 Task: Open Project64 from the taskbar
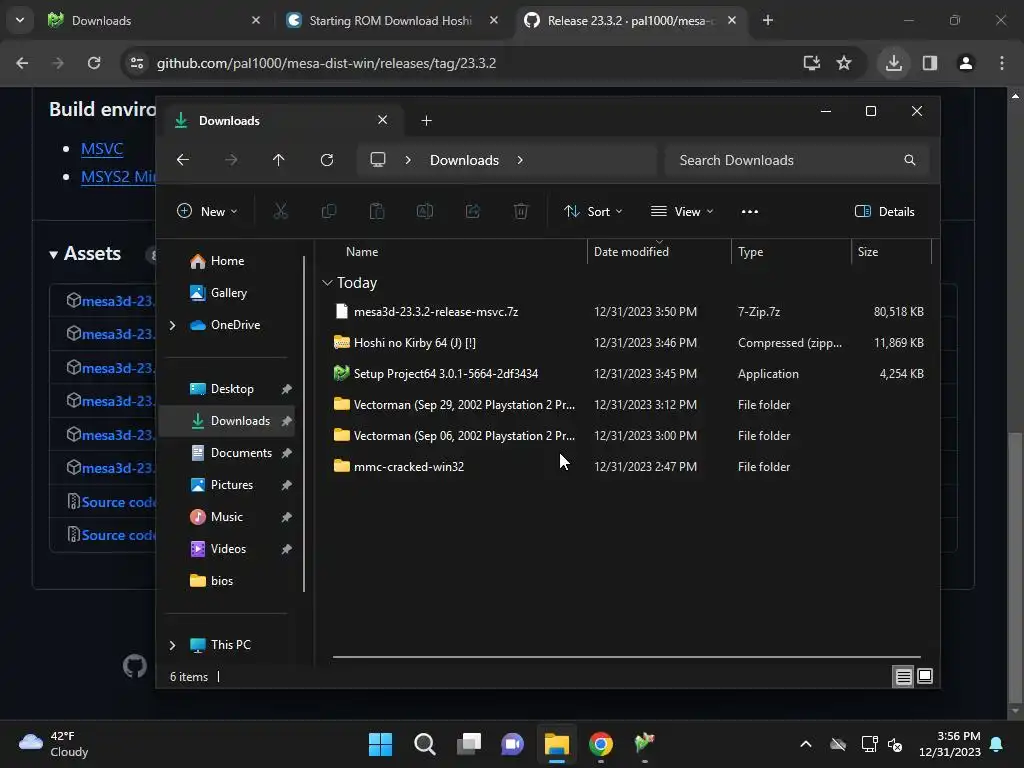click(644, 744)
